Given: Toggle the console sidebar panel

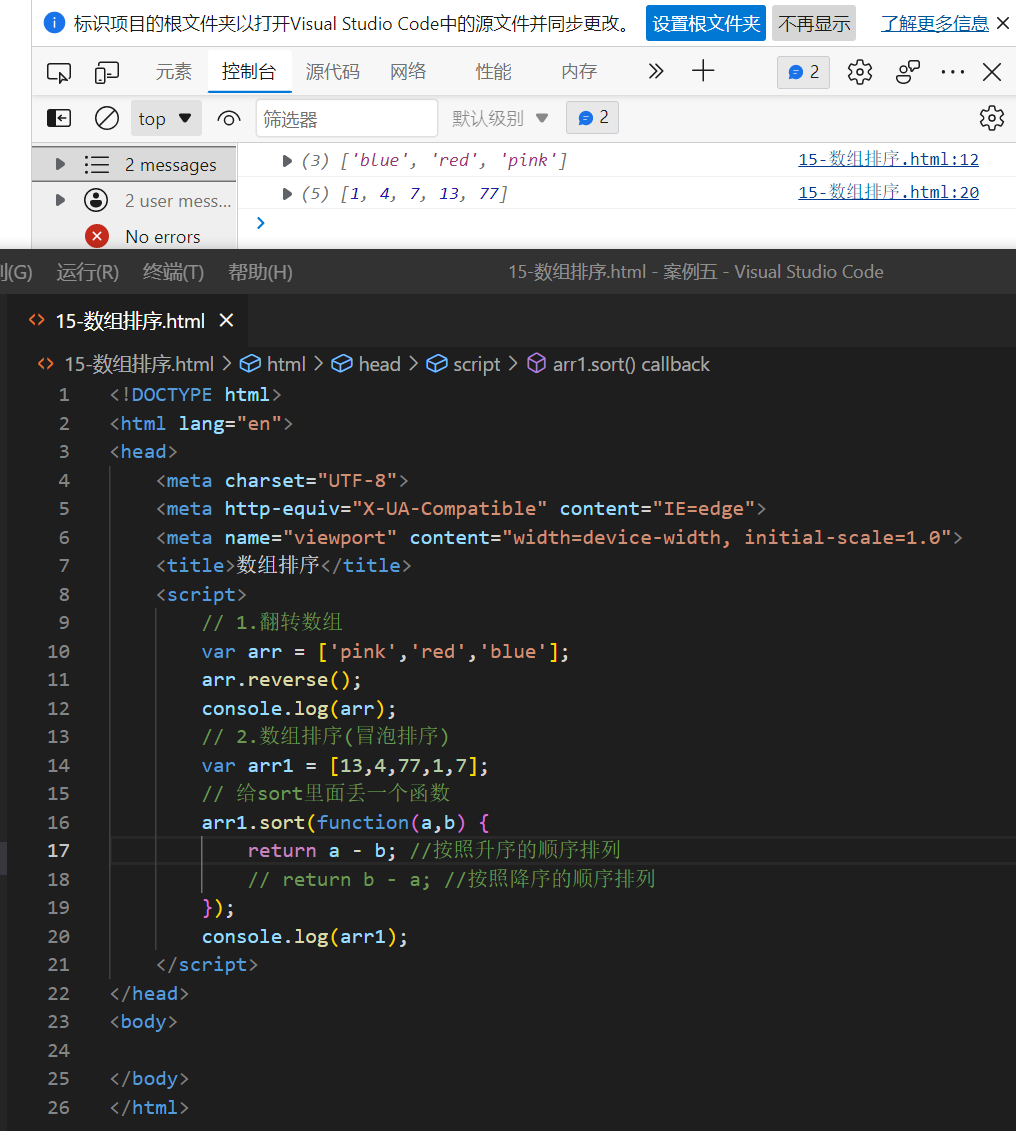Looking at the screenshot, I should [x=59, y=118].
